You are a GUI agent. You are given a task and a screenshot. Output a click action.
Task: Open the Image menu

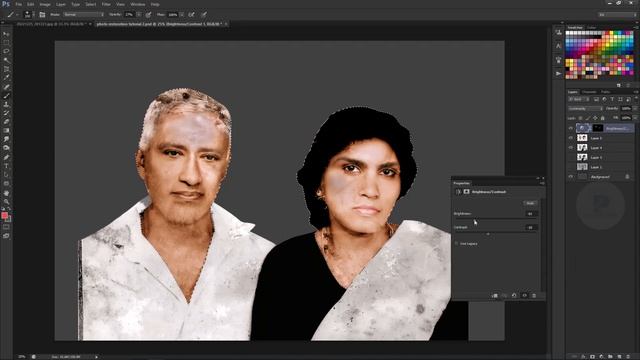pos(45,4)
